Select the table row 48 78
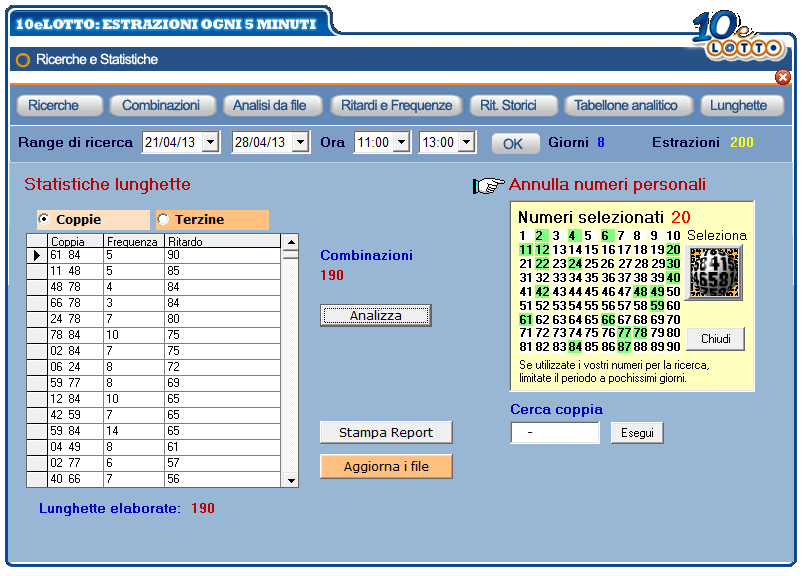 (x=153, y=287)
